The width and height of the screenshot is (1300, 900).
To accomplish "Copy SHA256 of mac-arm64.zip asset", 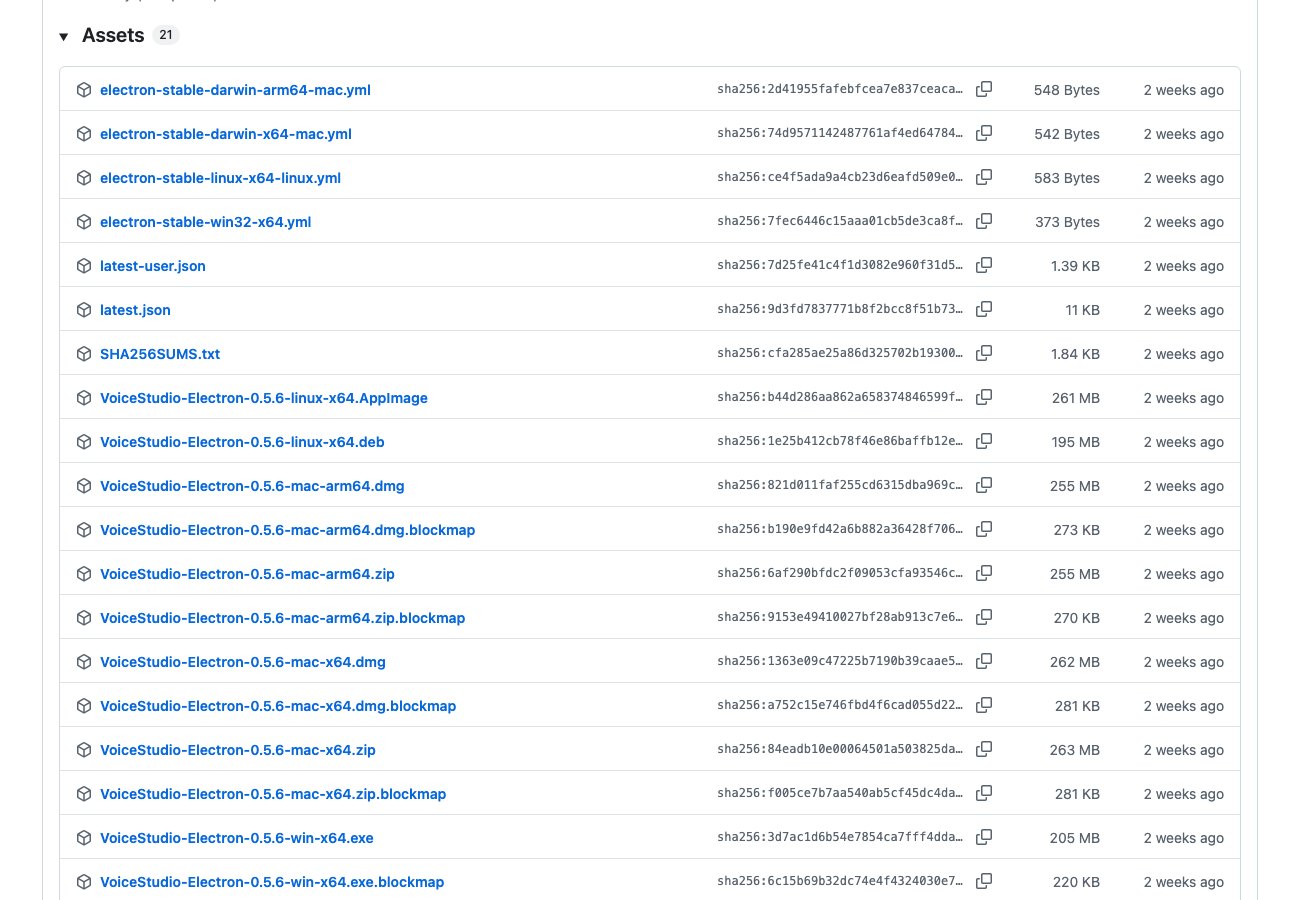I will 984,573.
